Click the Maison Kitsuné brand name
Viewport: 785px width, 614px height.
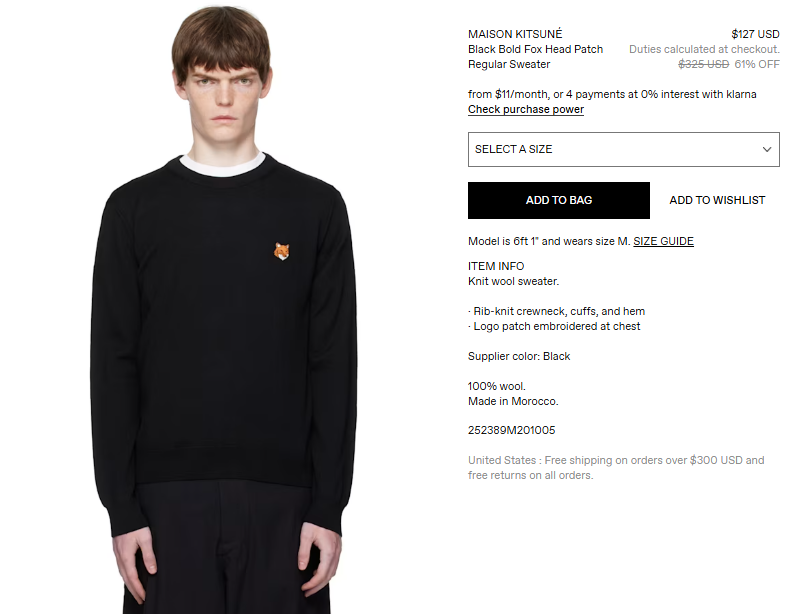tap(515, 34)
